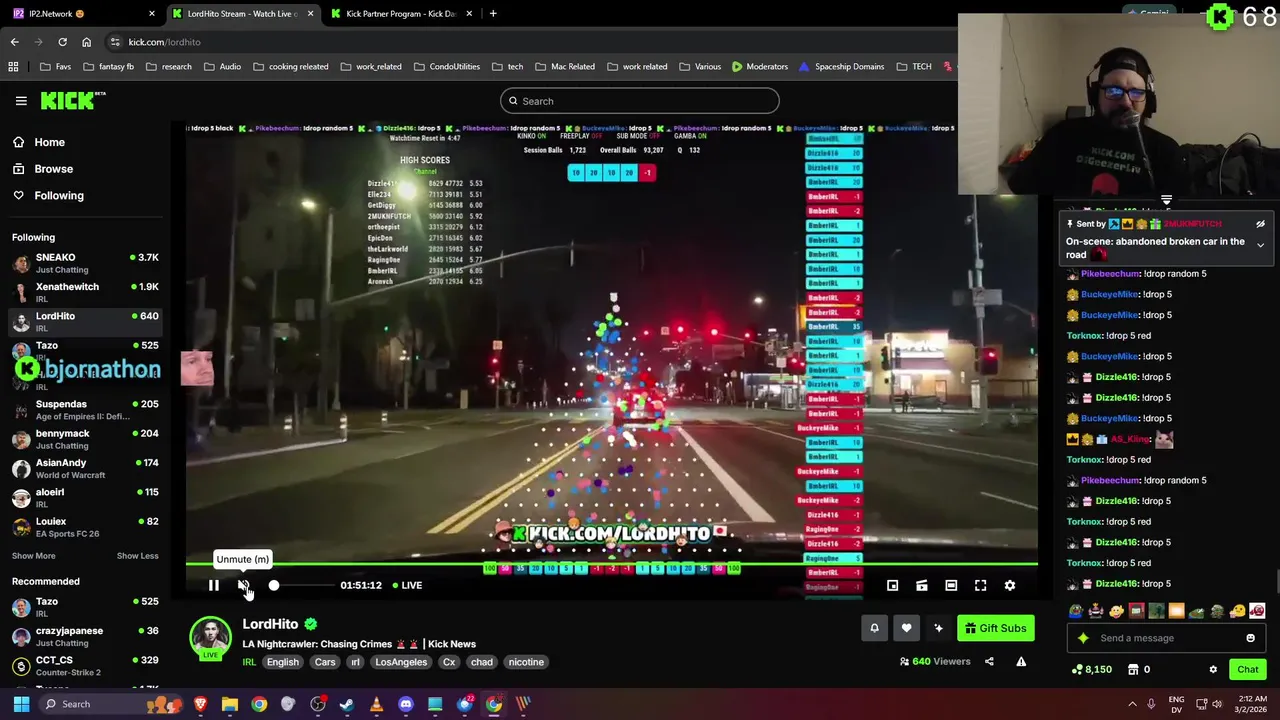The width and height of the screenshot is (1280, 720).
Task: Click the 8,150 channel points balance
Action: pos(1091,670)
